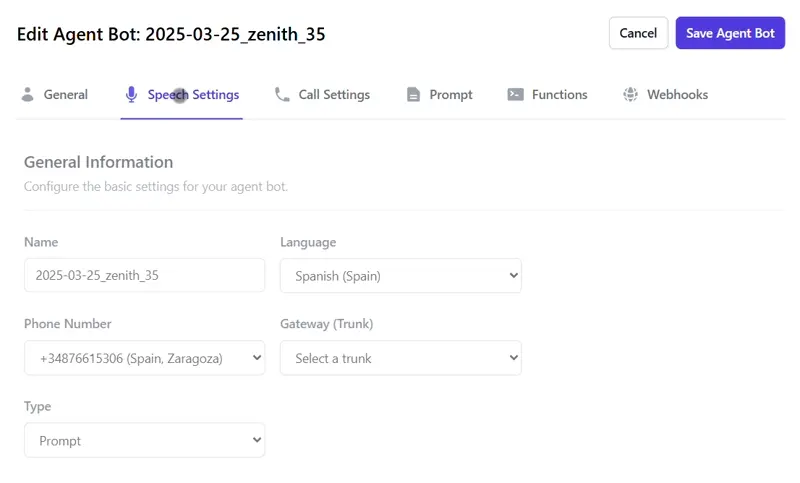
Task: Click the phone handset icon for Call Settings
Action: pyautogui.click(x=282, y=95)
